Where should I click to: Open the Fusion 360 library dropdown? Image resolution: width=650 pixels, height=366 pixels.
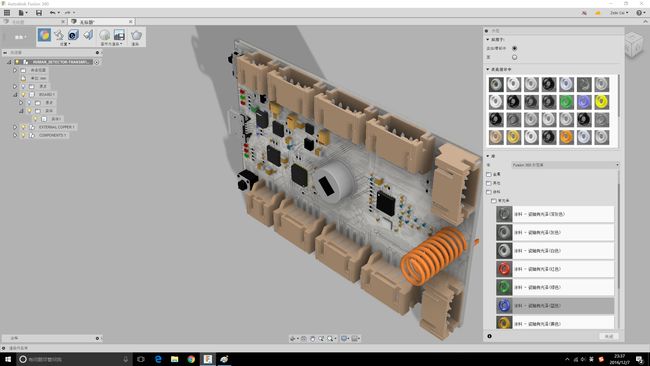(565, 165)
